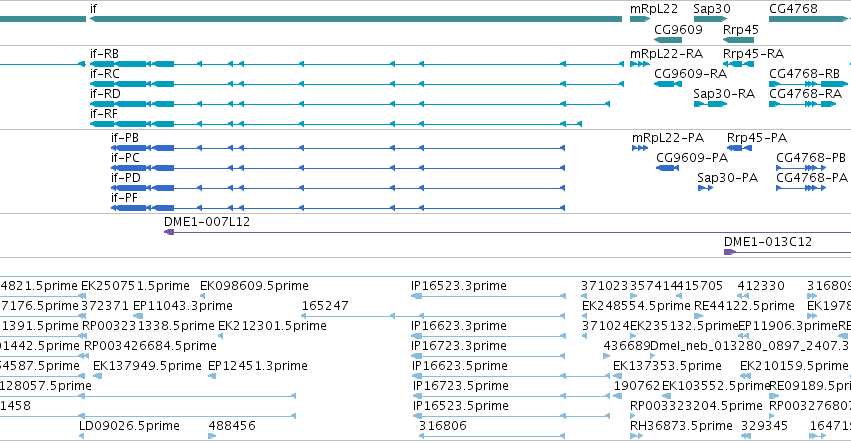Click the if-PB protein label
This screenshot has width=851, height=441.
tap(125, 138)
